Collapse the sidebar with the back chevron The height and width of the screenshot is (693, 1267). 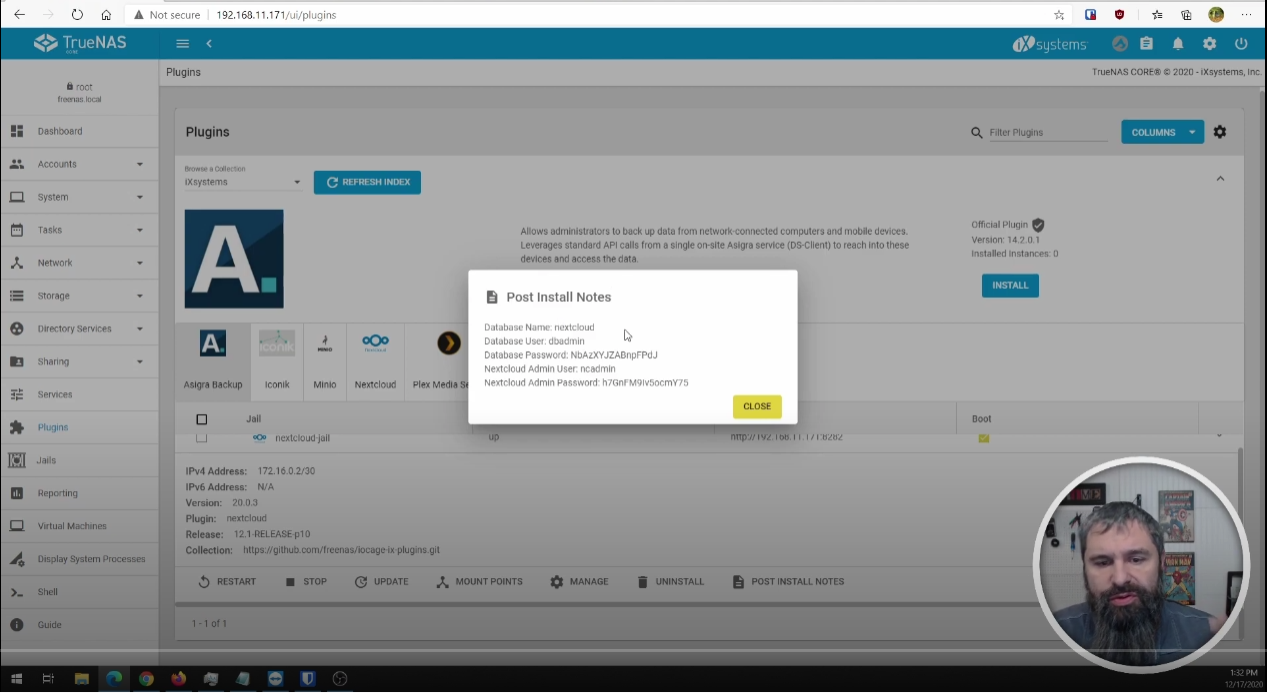(209, 43)
